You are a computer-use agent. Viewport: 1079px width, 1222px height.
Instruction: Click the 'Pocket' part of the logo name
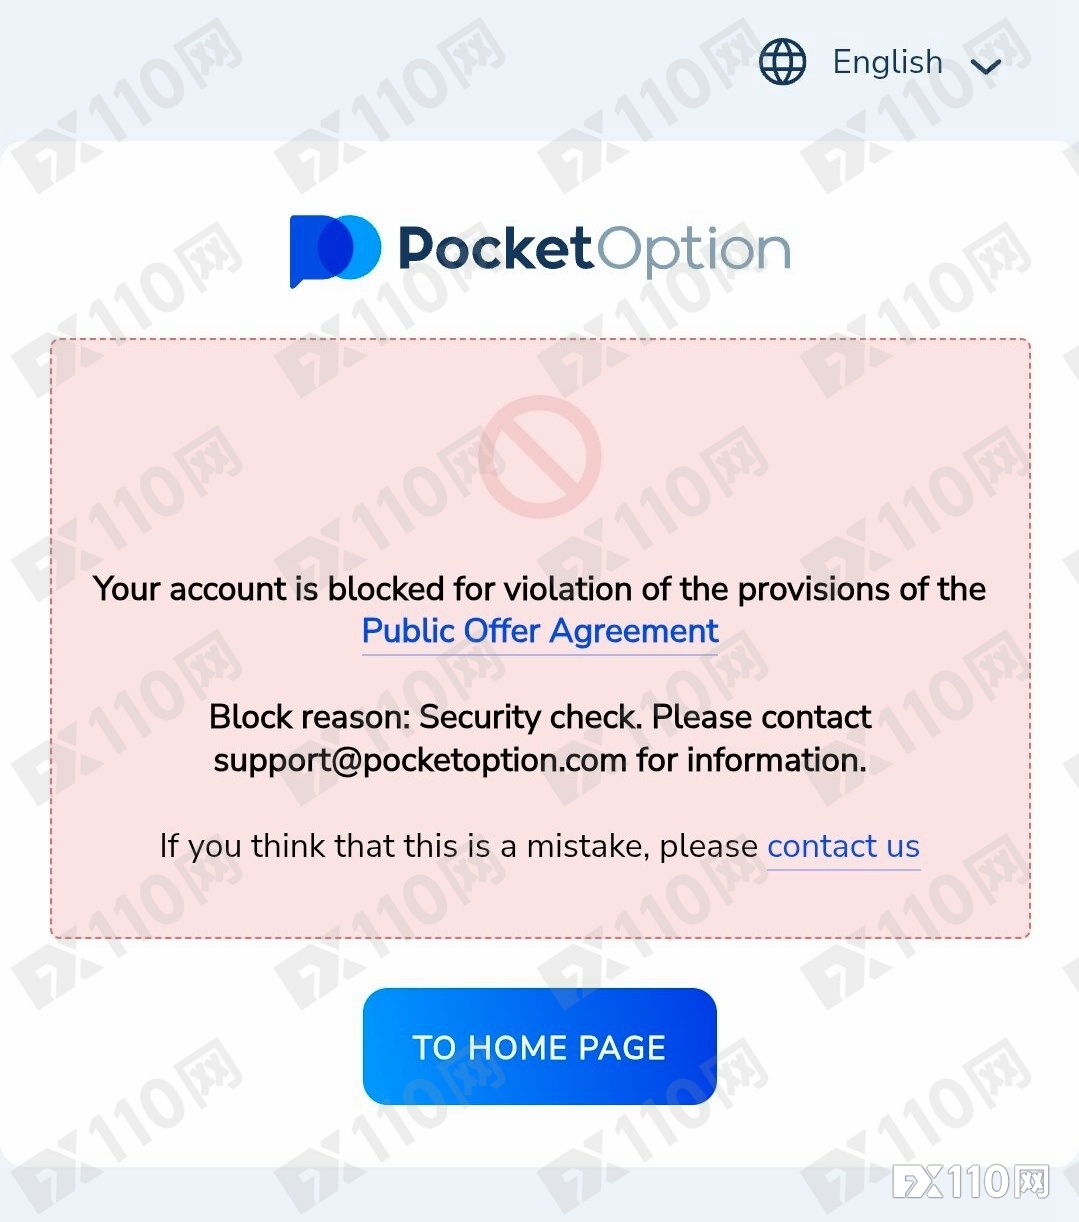click(x=495, y=248)
